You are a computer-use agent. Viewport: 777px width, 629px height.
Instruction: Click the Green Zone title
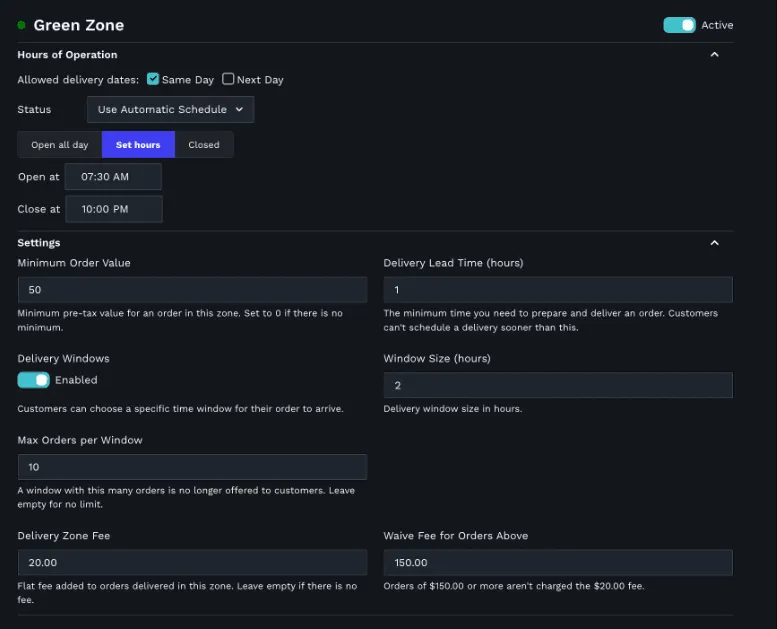(x=79, y=25)
